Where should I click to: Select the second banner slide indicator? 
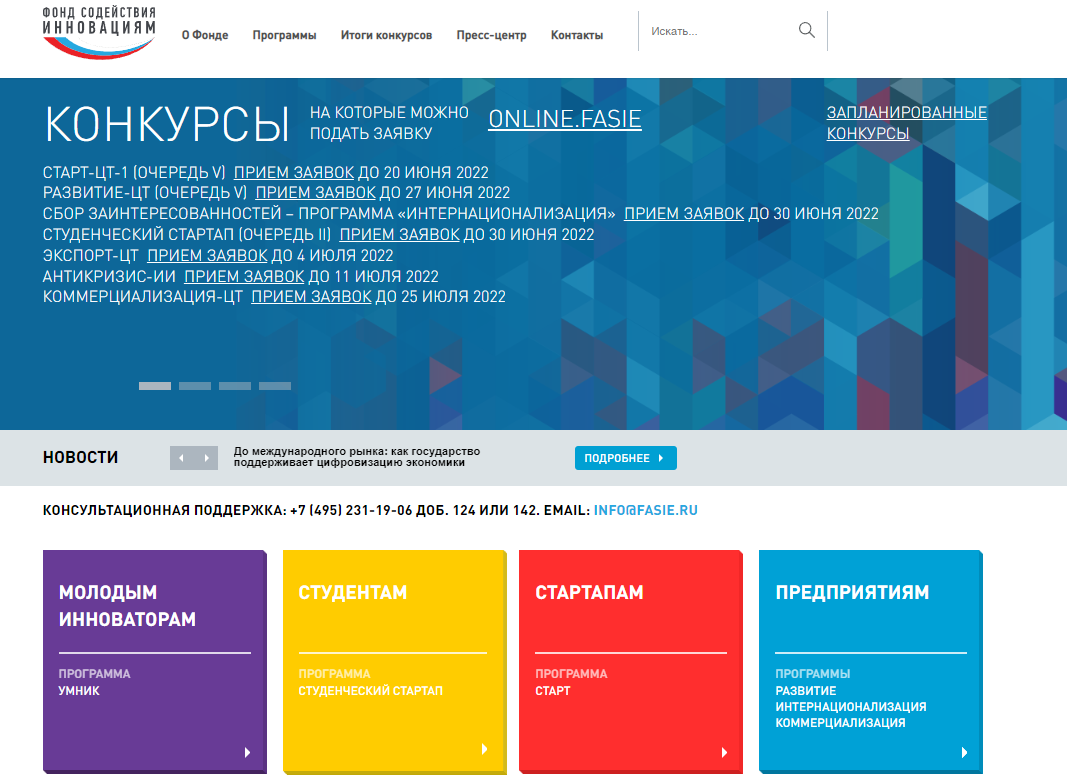tap(195, 386)
